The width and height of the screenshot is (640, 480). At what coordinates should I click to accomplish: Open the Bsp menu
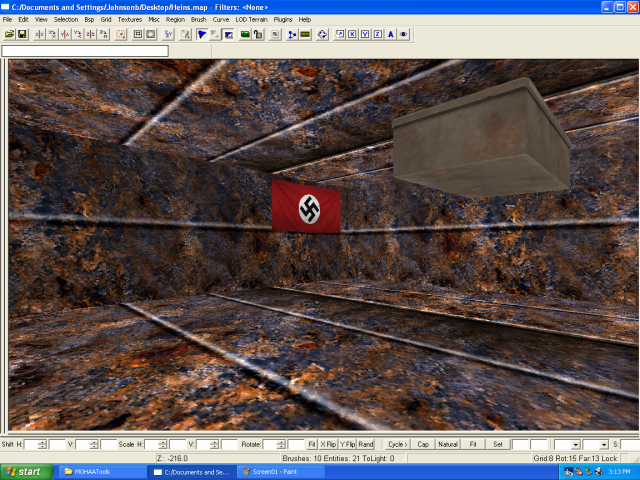coord(89,19)
